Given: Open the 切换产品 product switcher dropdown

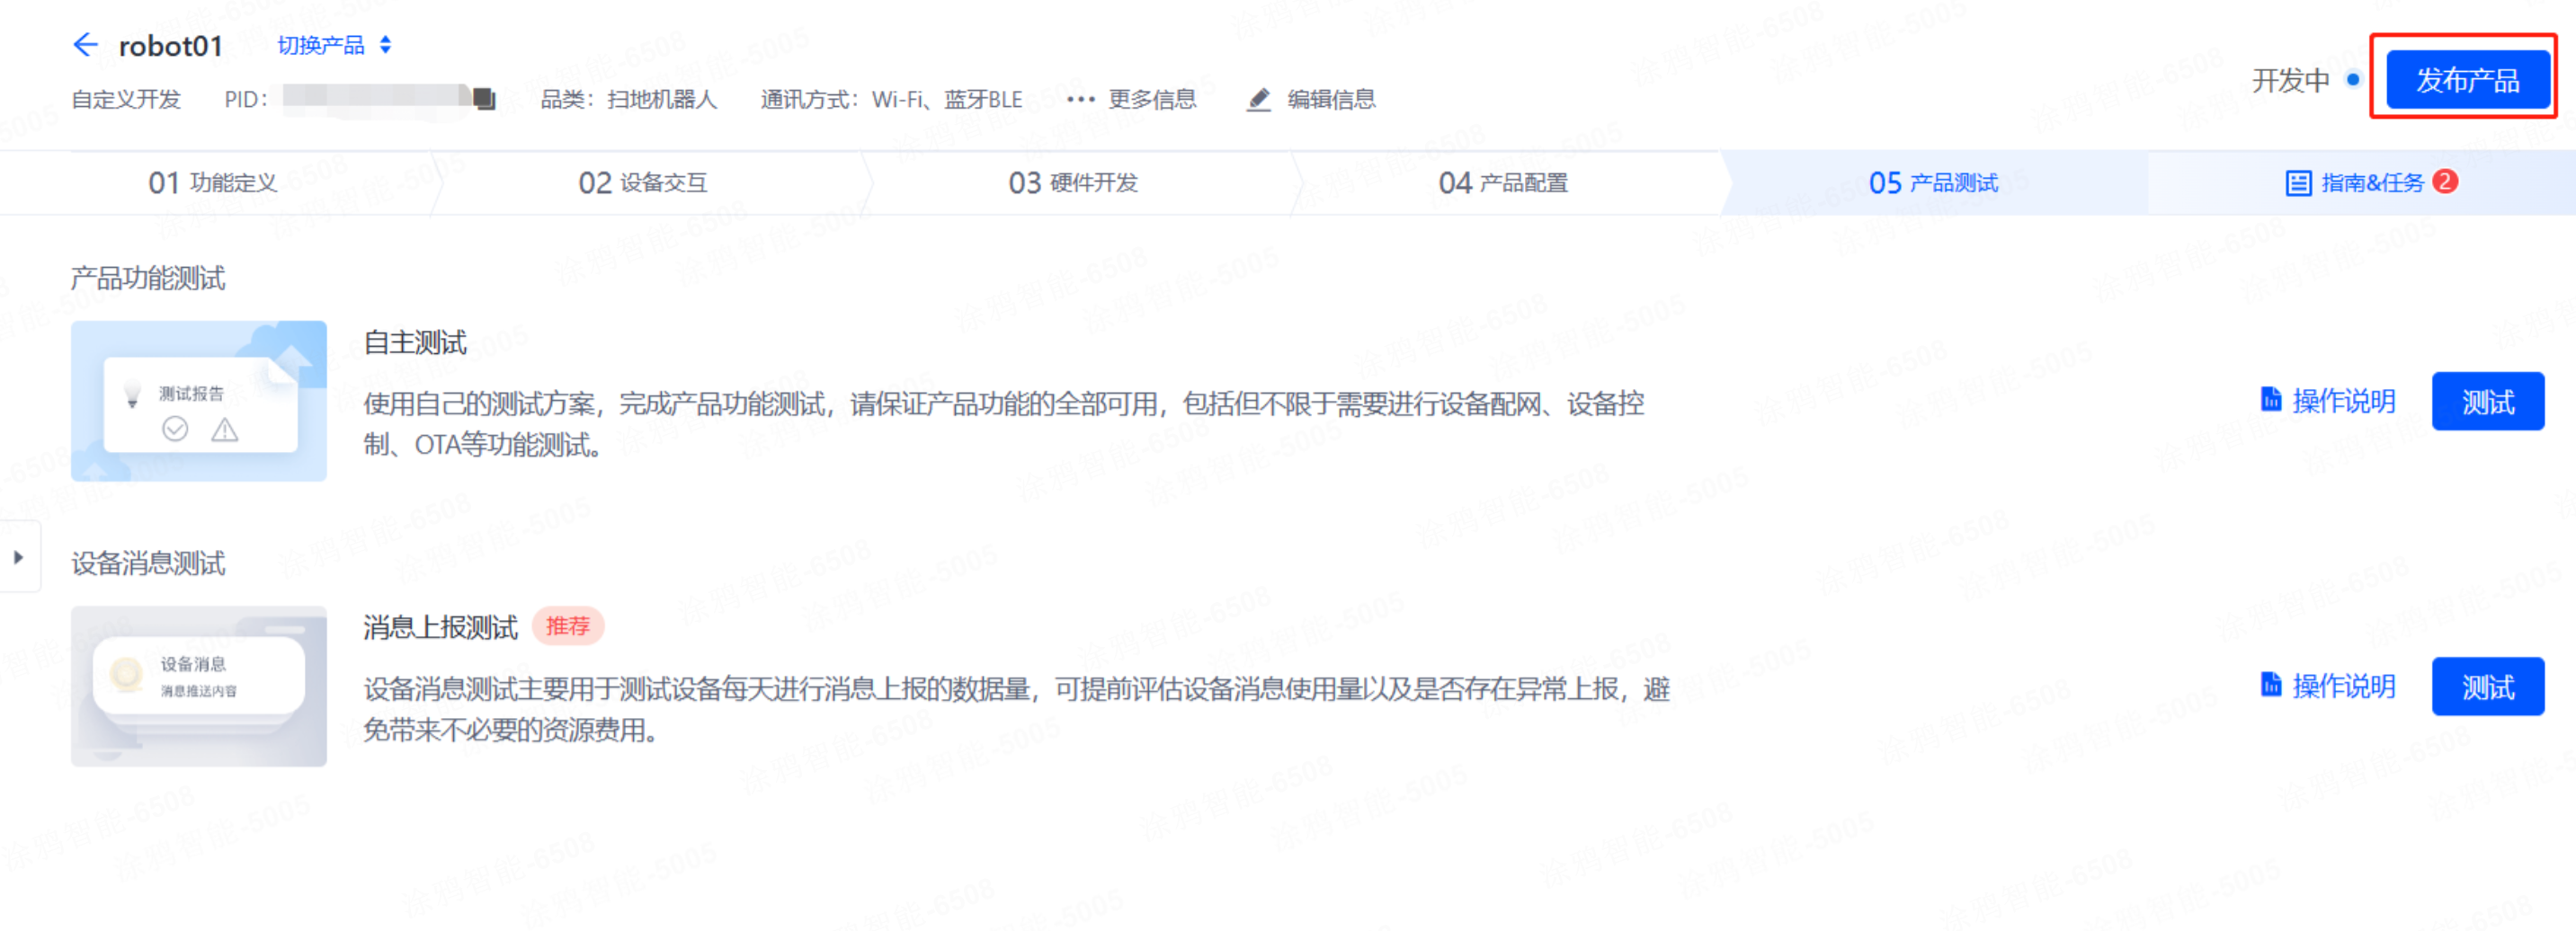Looking at the screenshot, I should 334,45.
